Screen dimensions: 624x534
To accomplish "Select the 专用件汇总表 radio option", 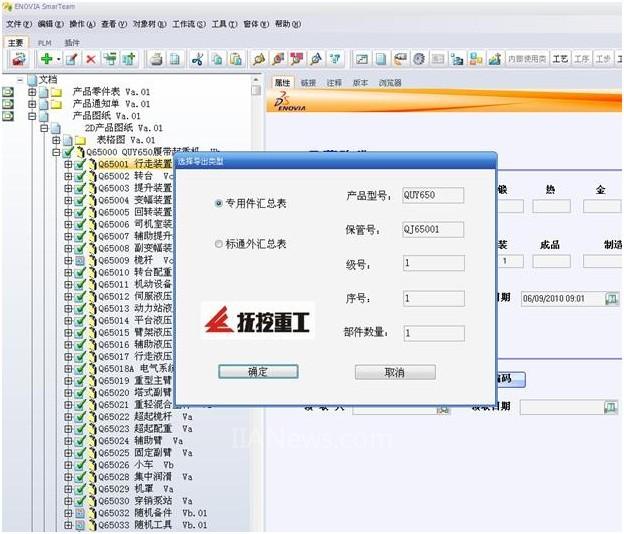I will click(x=220, y=203).
